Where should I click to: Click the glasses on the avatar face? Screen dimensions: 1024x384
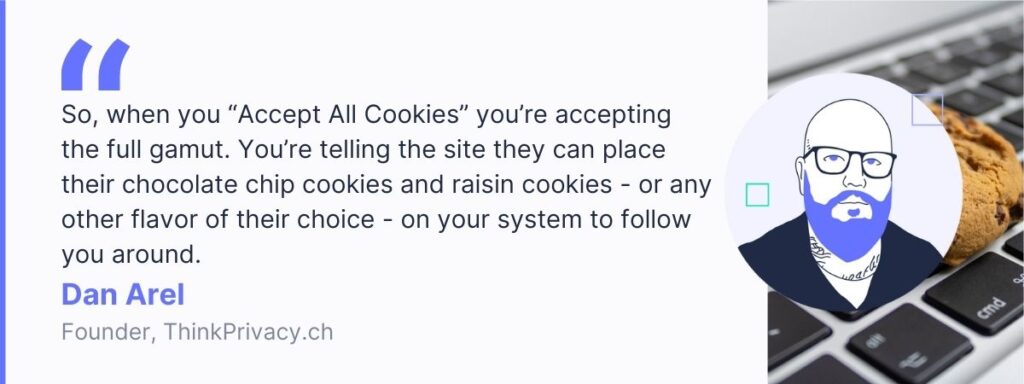click(x=850, y=161)
